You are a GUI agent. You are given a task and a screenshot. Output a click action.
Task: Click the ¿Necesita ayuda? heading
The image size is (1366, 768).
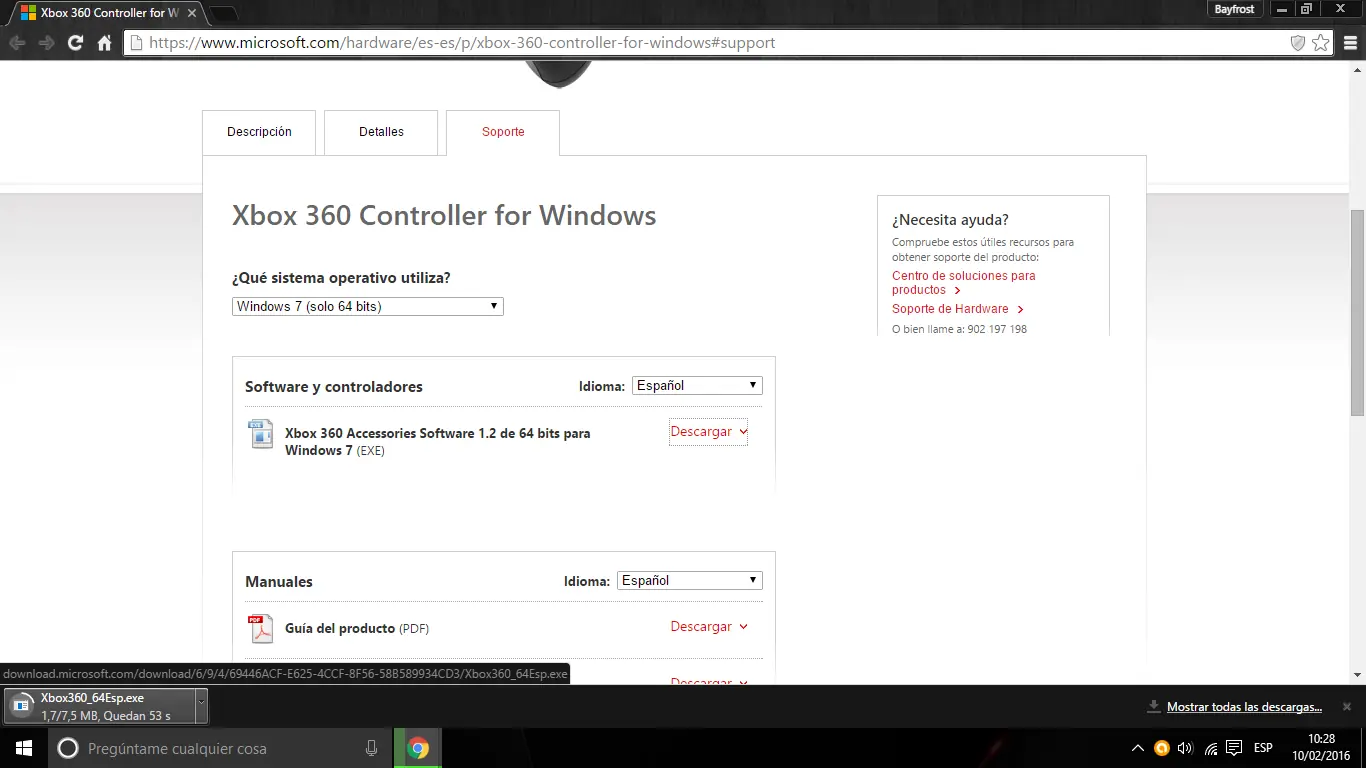(950, 220)
